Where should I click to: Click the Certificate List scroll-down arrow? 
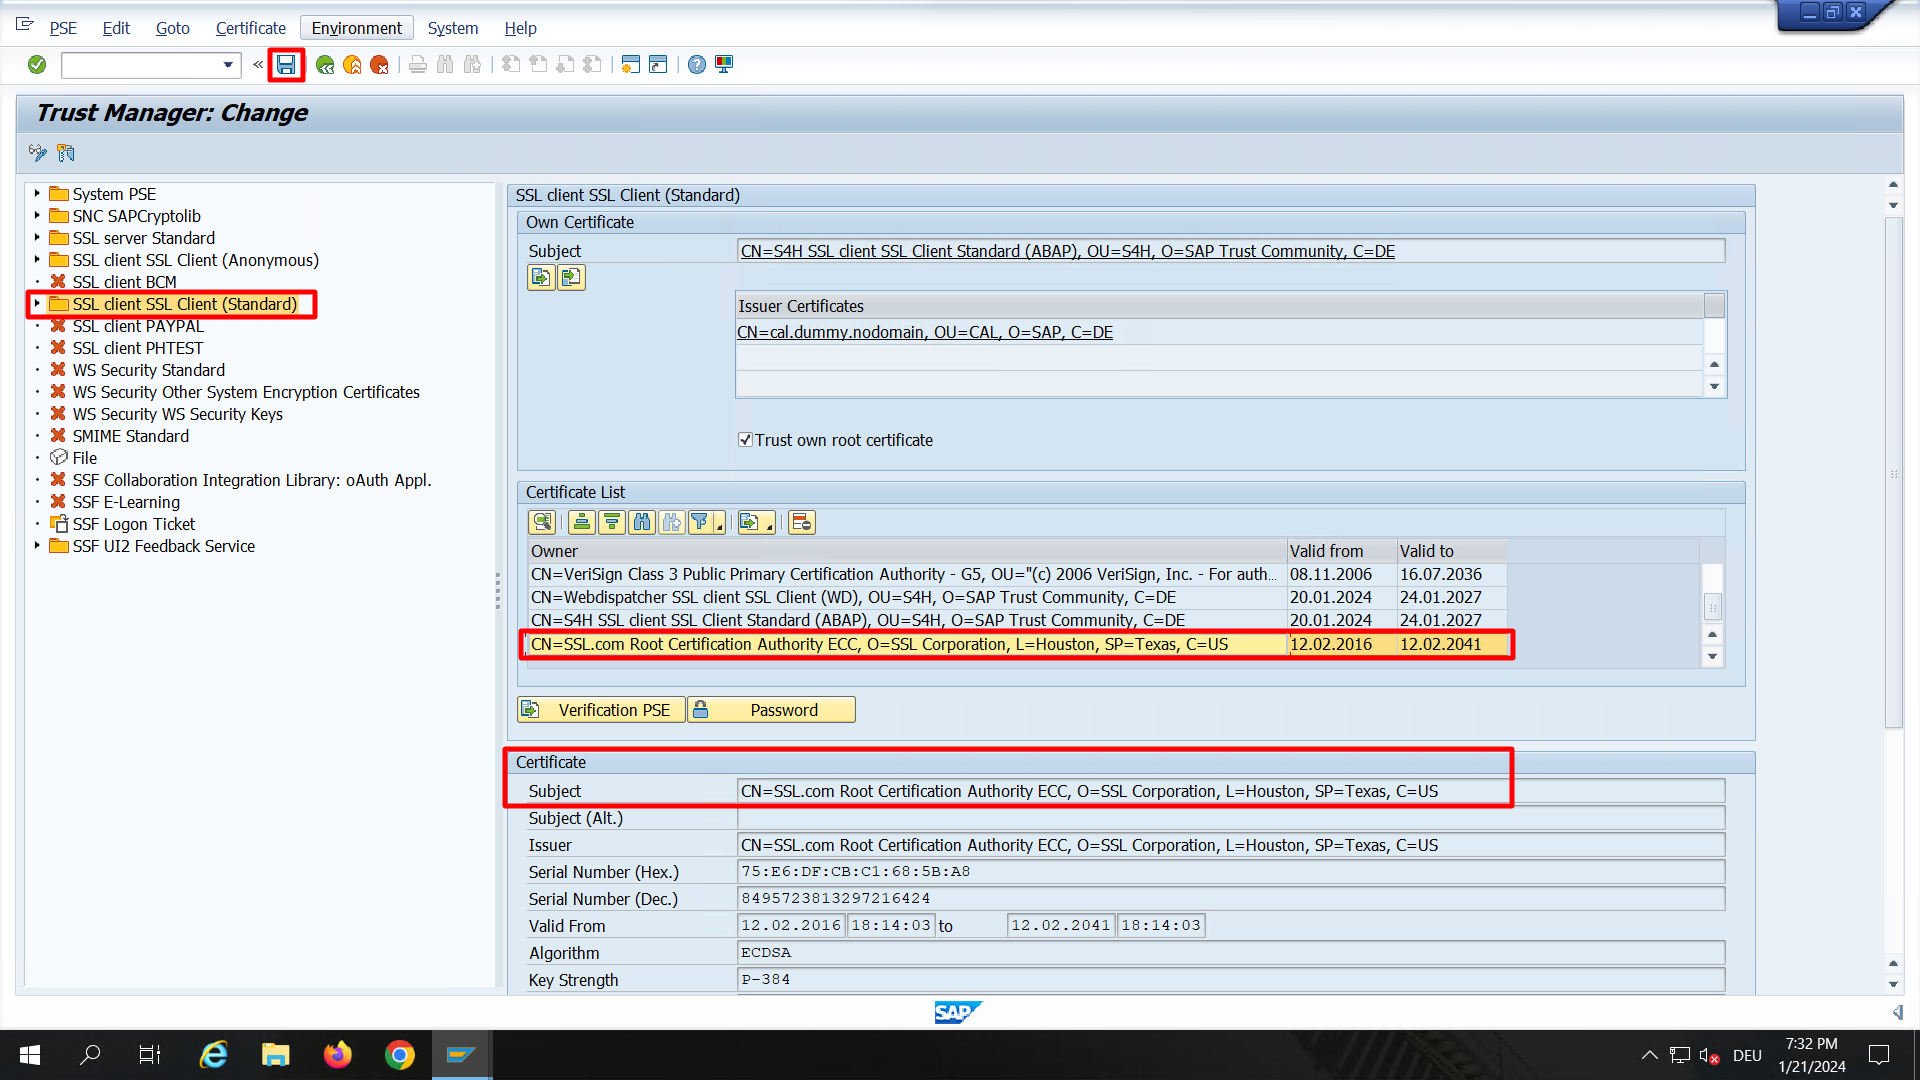point(1712,657)
